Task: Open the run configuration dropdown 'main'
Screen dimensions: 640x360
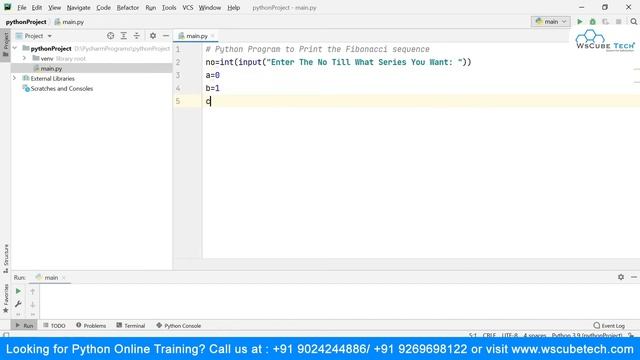Action: (x=551, y=22)
